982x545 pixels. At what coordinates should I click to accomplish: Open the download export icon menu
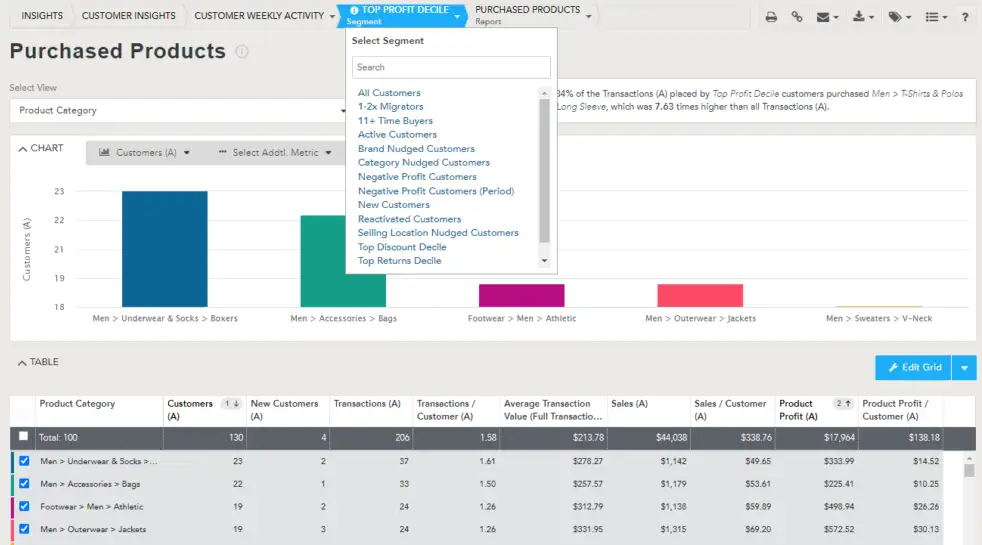click(x=864, y=17)
